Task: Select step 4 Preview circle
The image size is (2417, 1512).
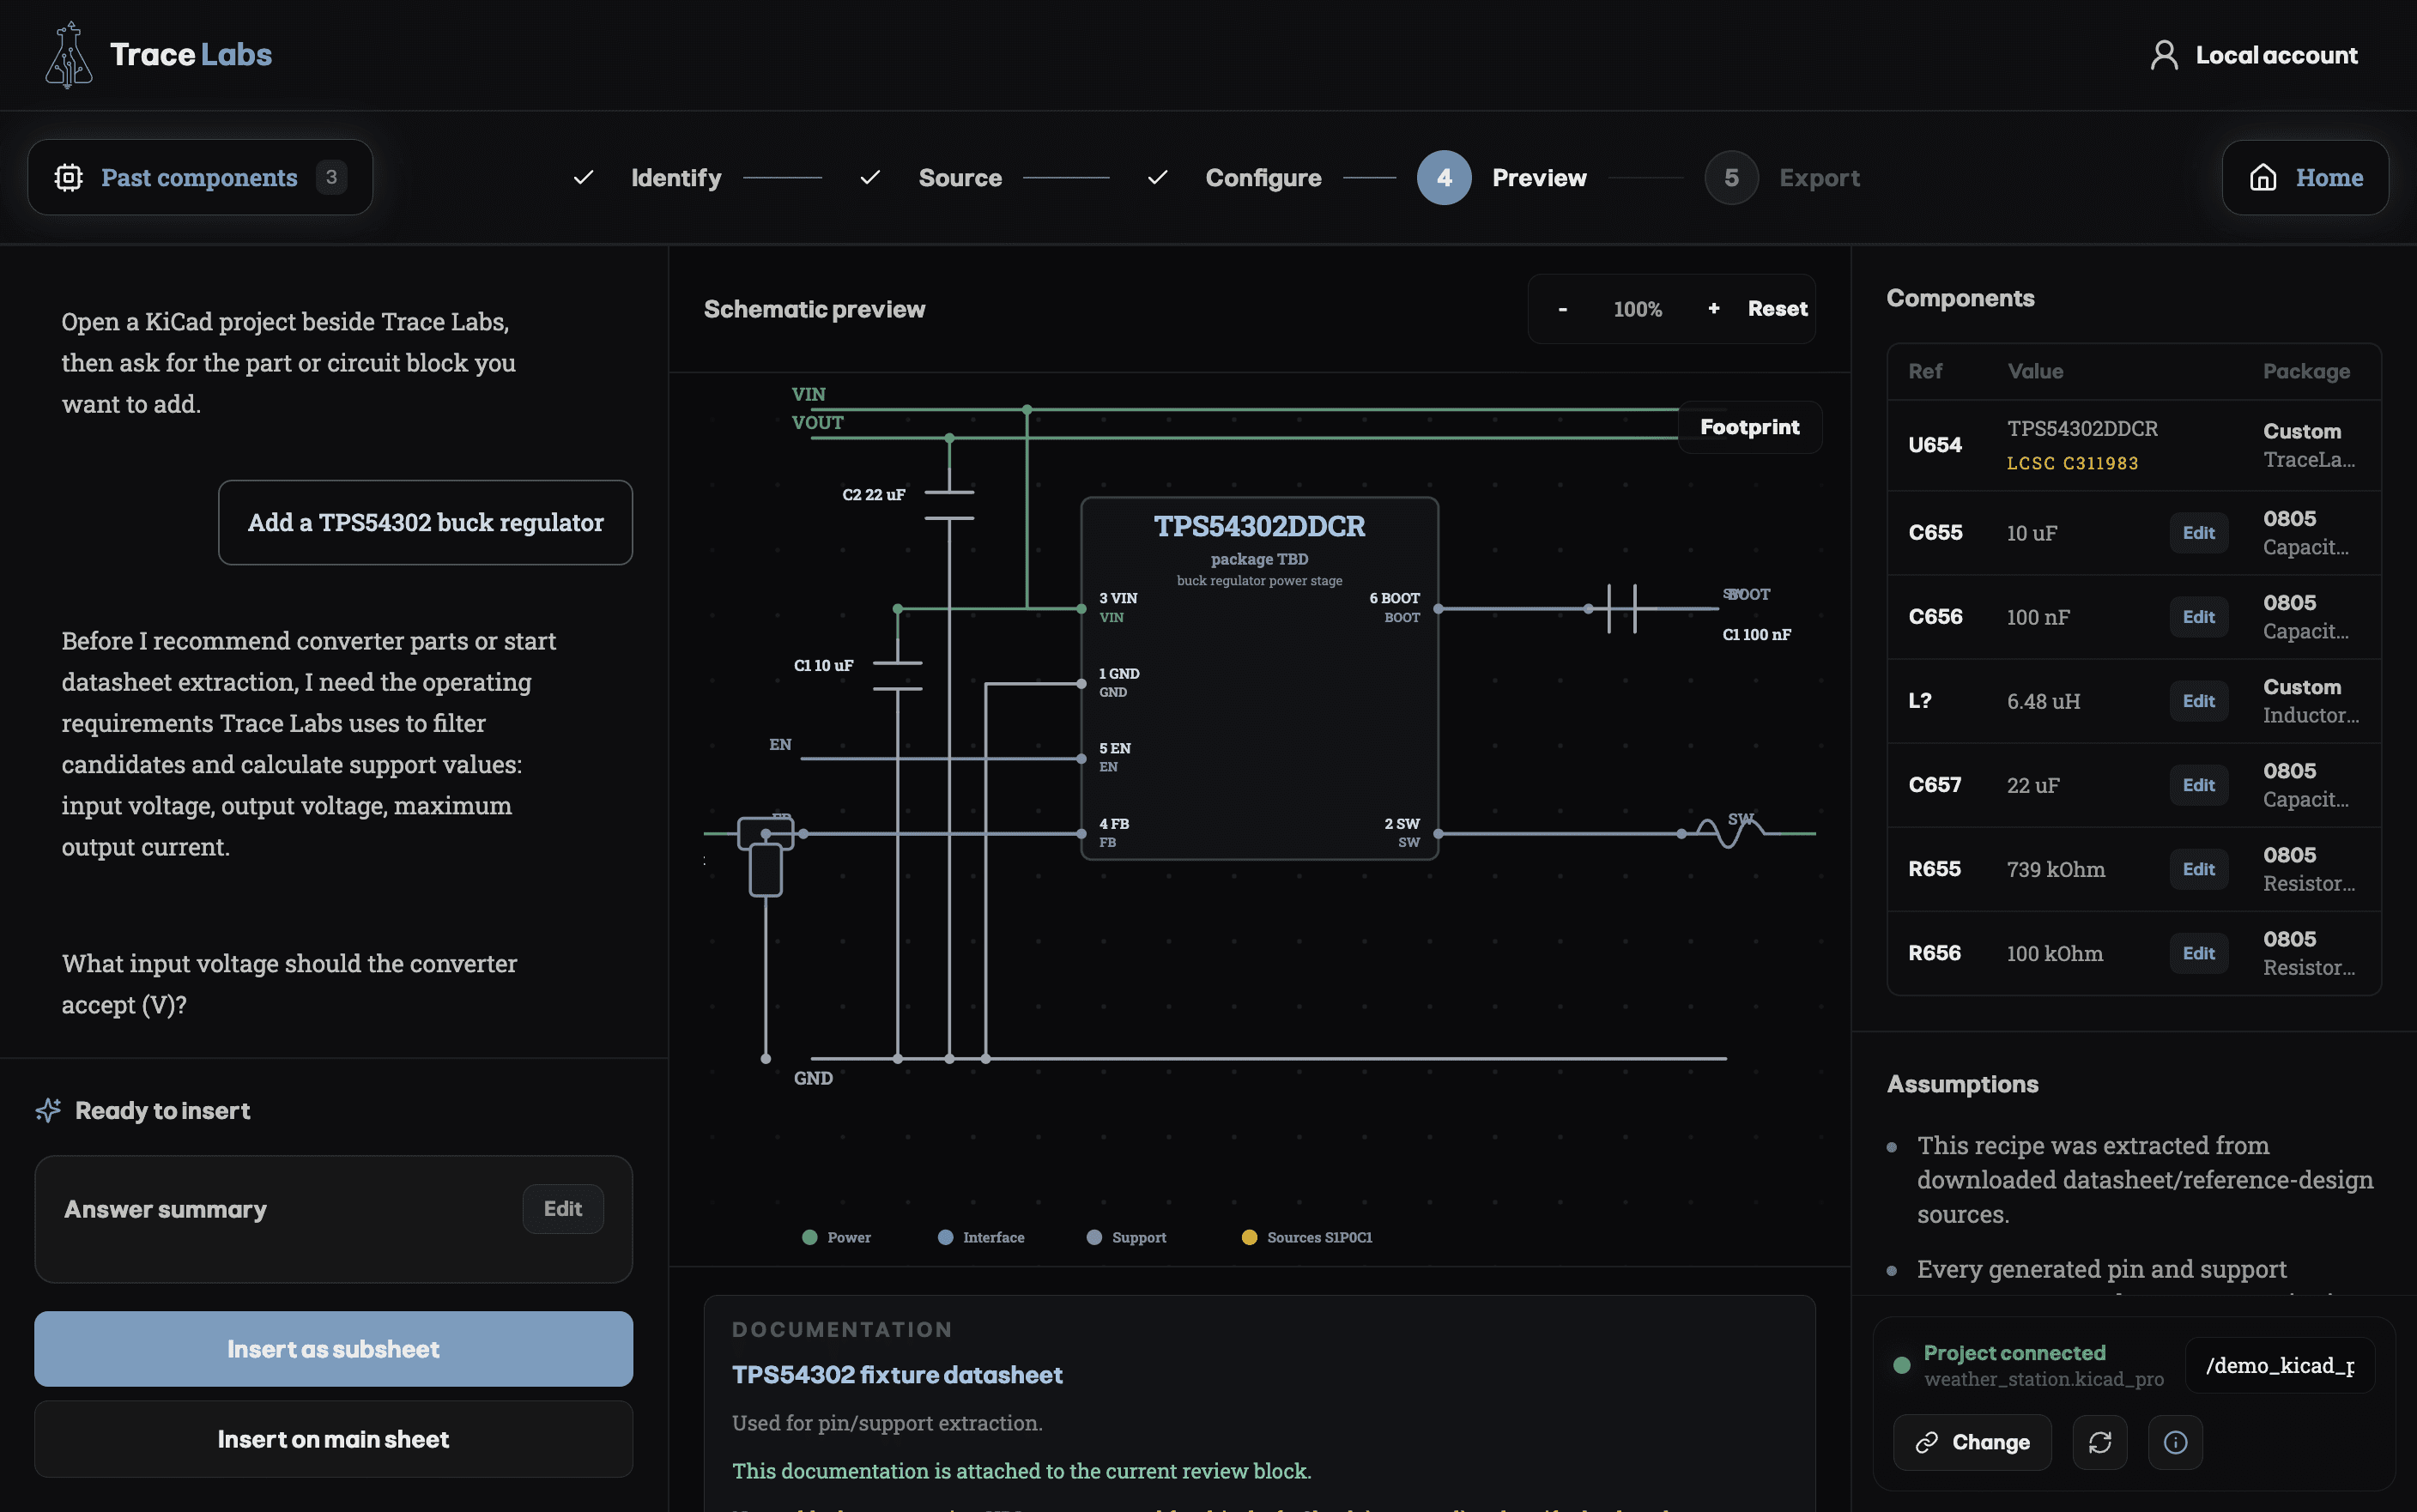Action: [1444, 178]
